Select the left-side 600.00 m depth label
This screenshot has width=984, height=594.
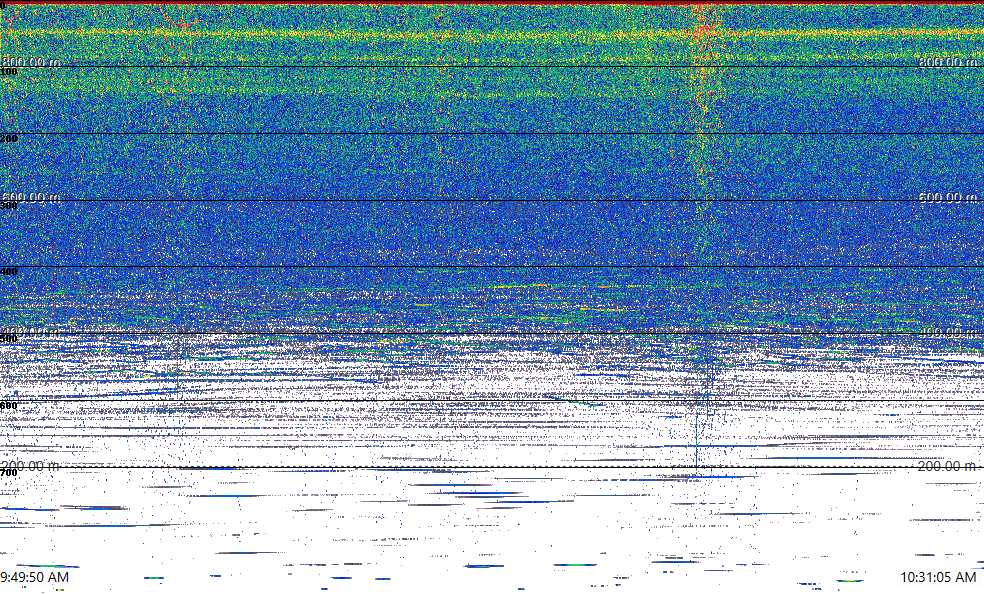click(x=31, y=197)
